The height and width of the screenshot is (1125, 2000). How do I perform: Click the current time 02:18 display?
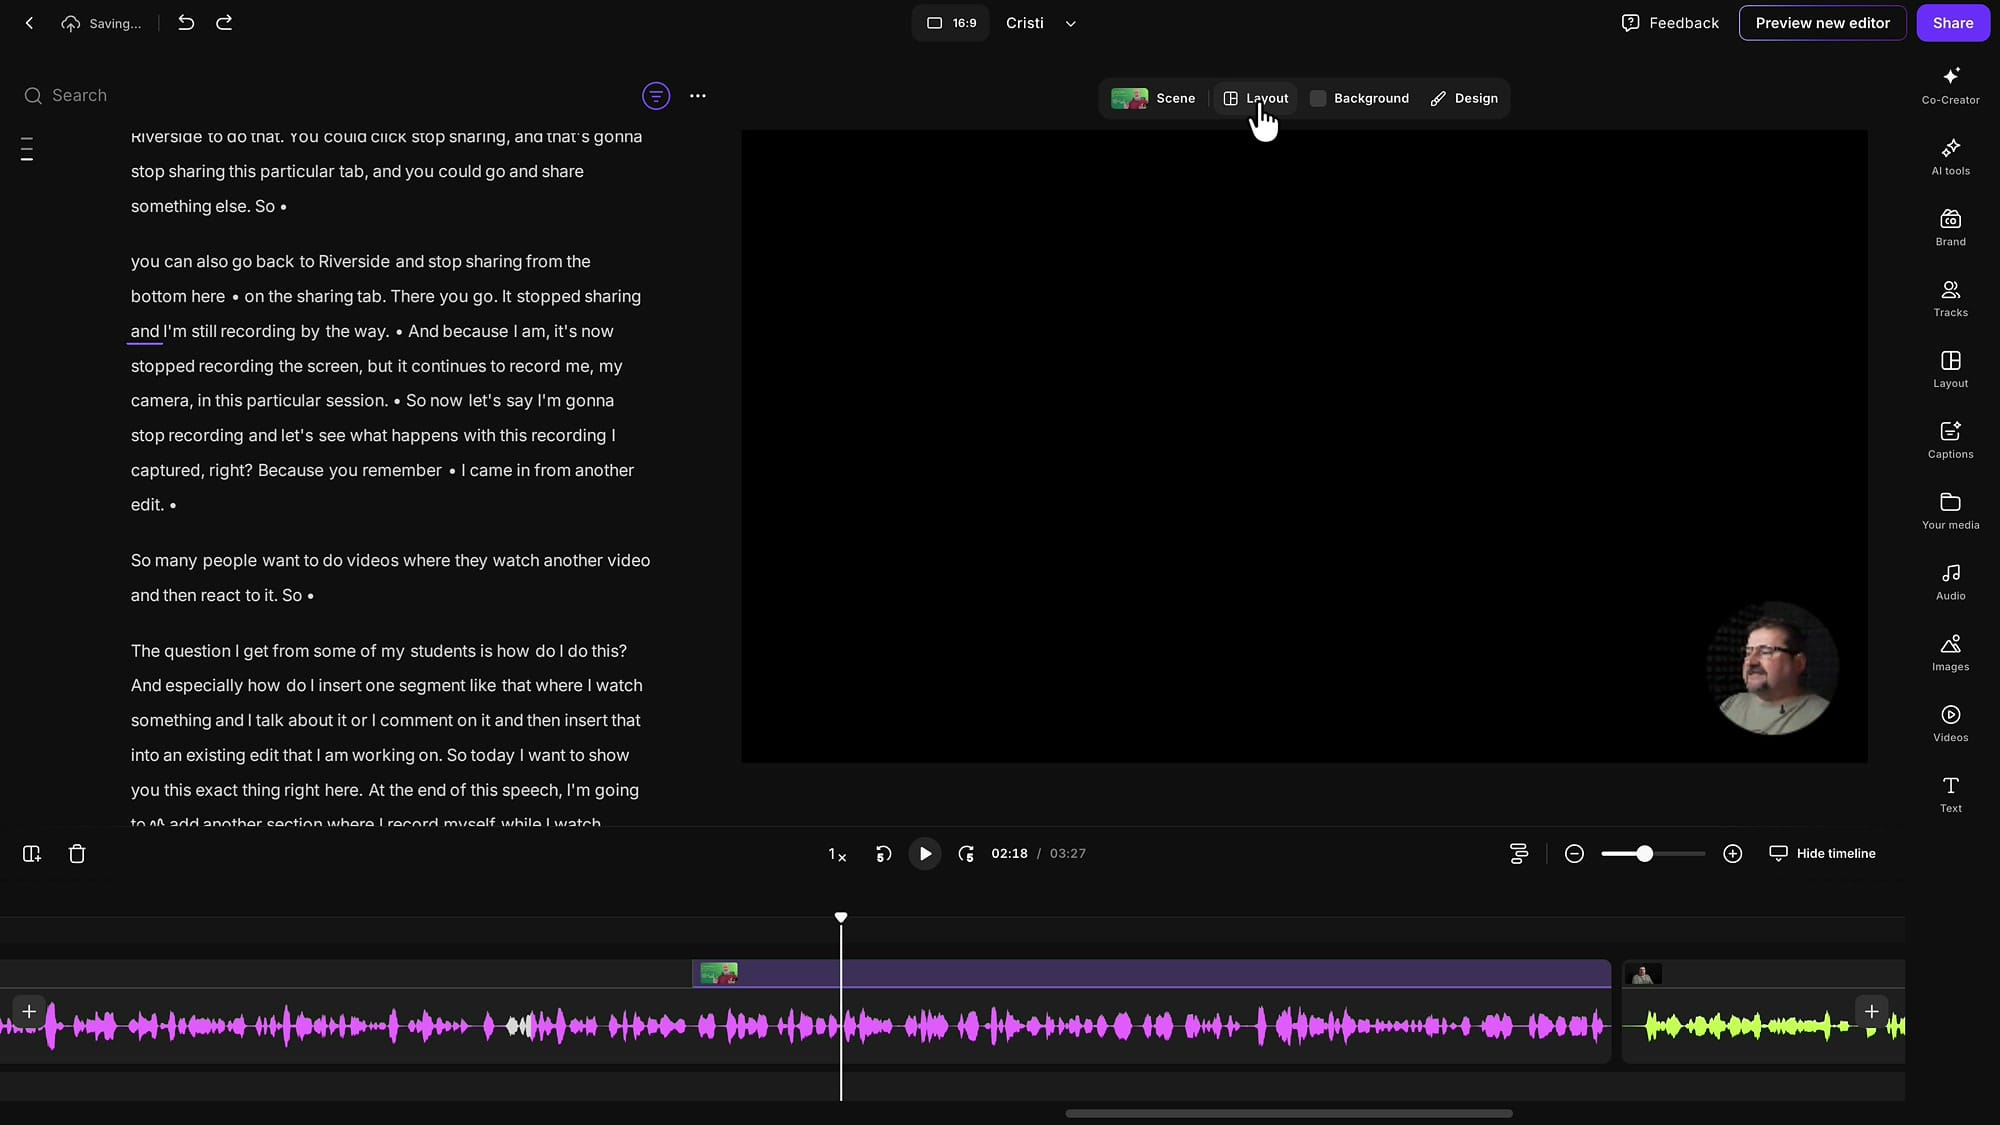coord(1009,854)
